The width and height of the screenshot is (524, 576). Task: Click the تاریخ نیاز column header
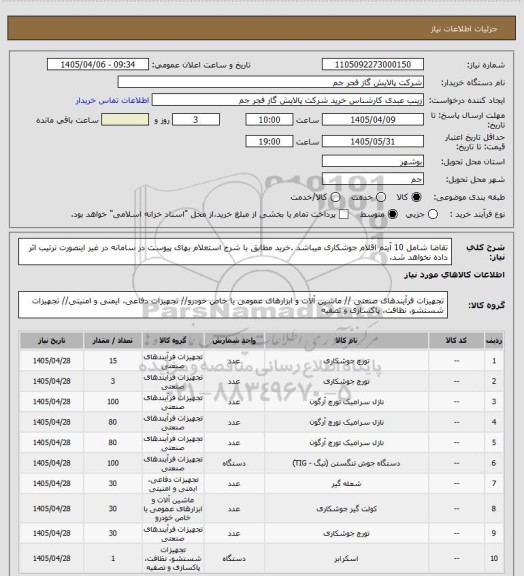click(51, 341)
